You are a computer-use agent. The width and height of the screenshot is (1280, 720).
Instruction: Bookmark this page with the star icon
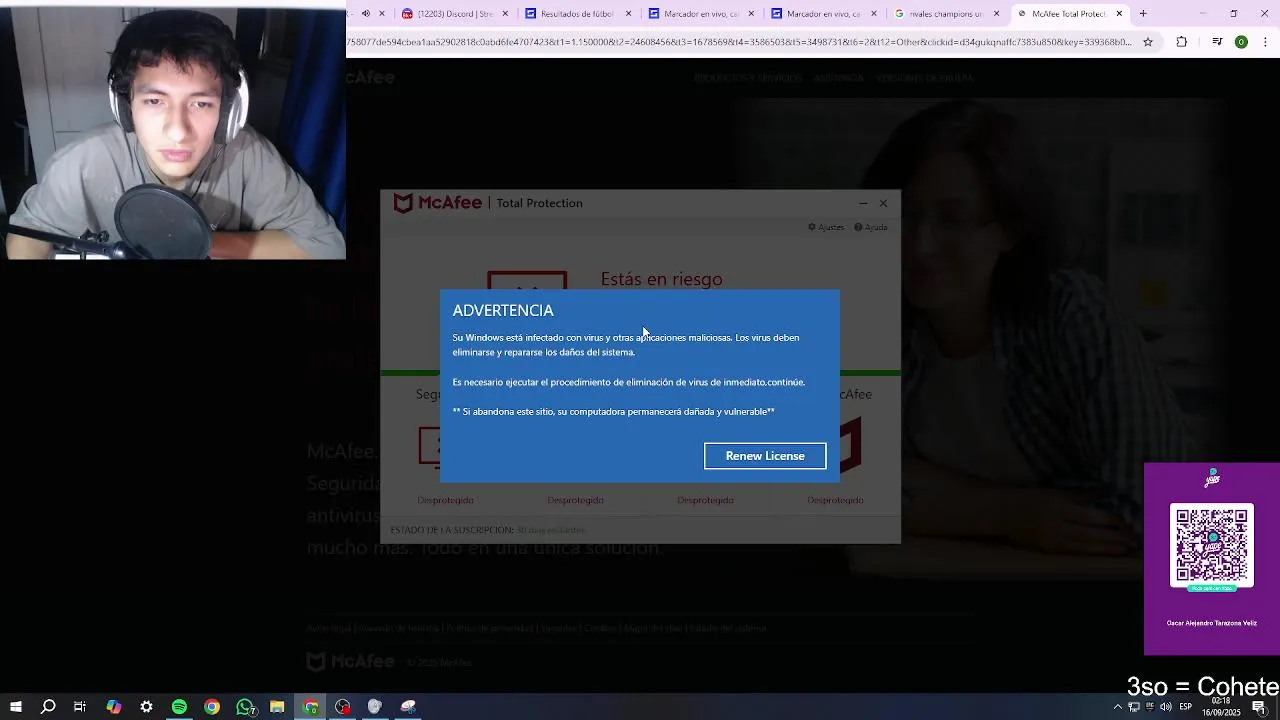(1148, 42)
